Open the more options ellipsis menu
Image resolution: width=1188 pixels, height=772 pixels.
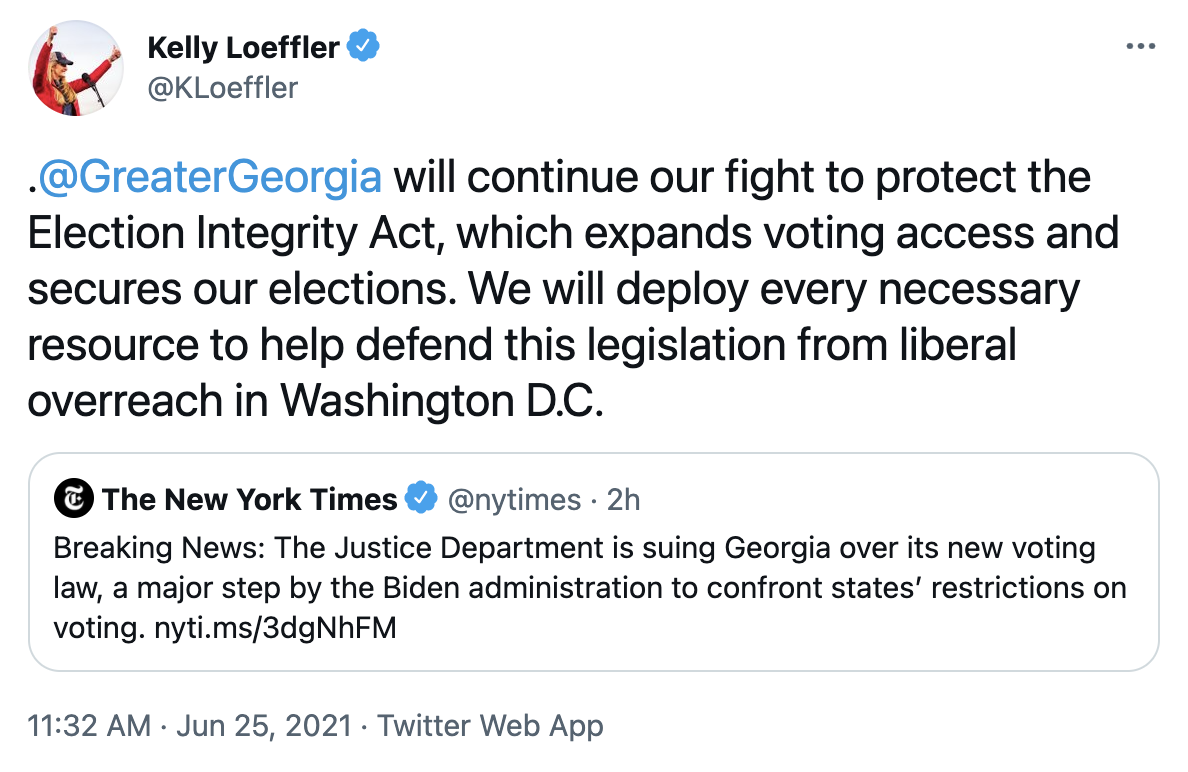(1141, 47)
